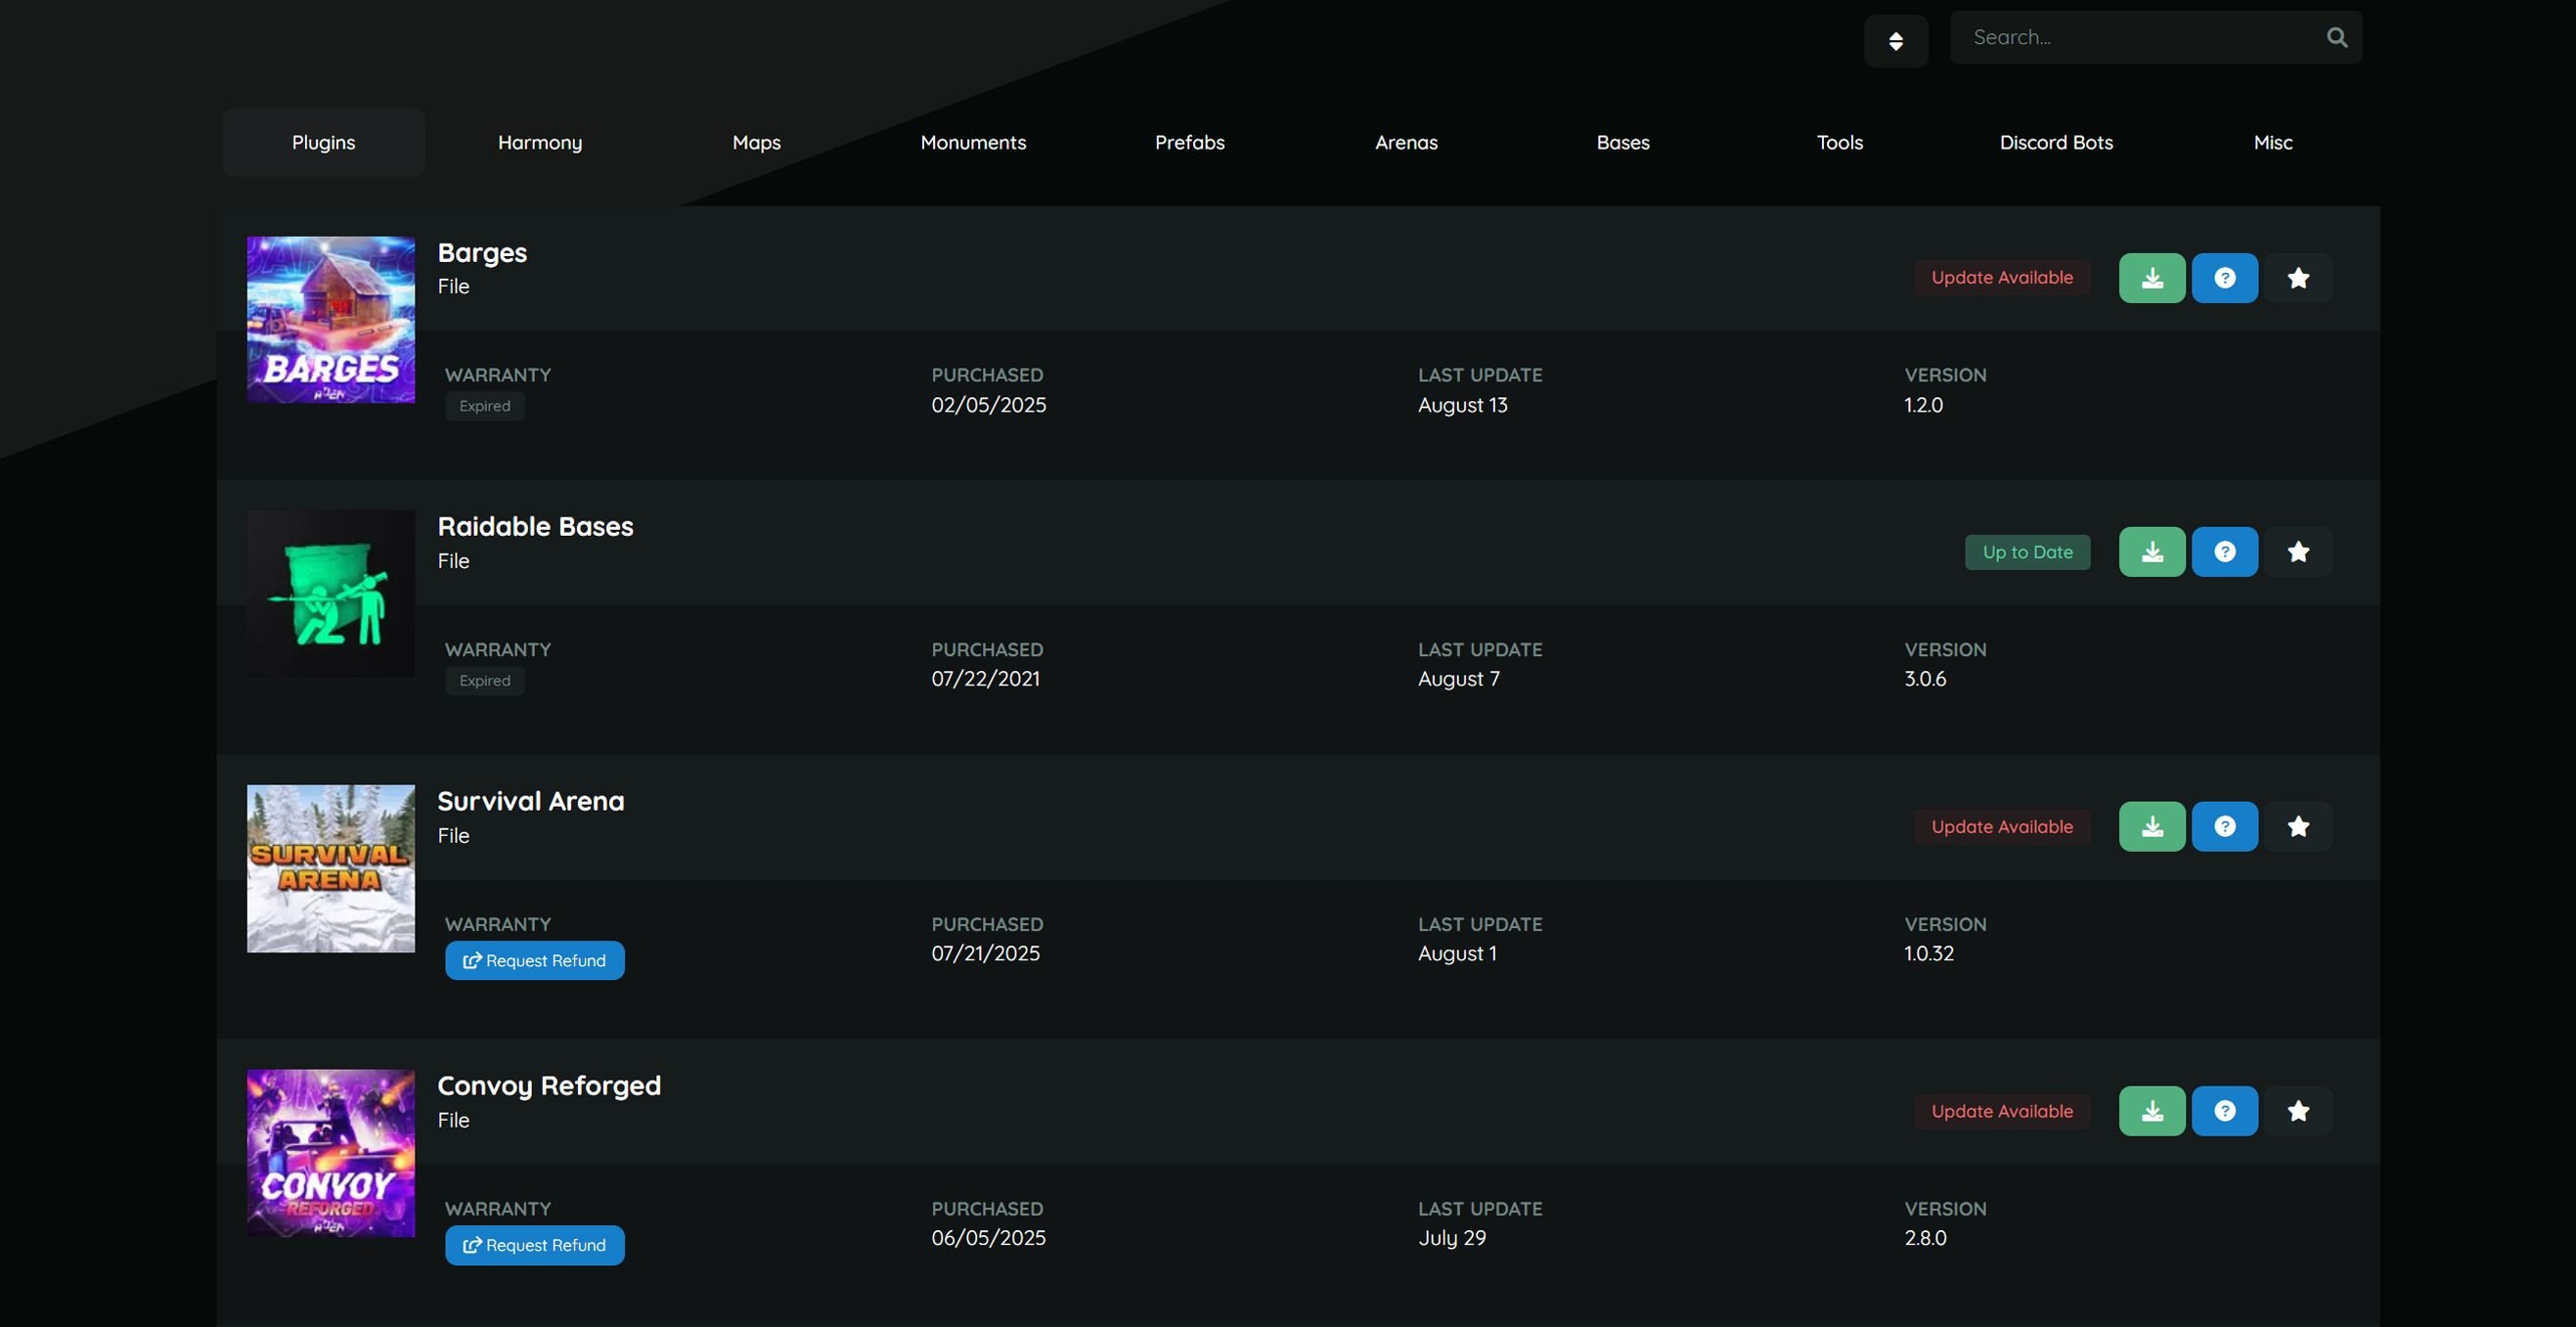Open the sort order dropdown

click(x=1896, y=41)
